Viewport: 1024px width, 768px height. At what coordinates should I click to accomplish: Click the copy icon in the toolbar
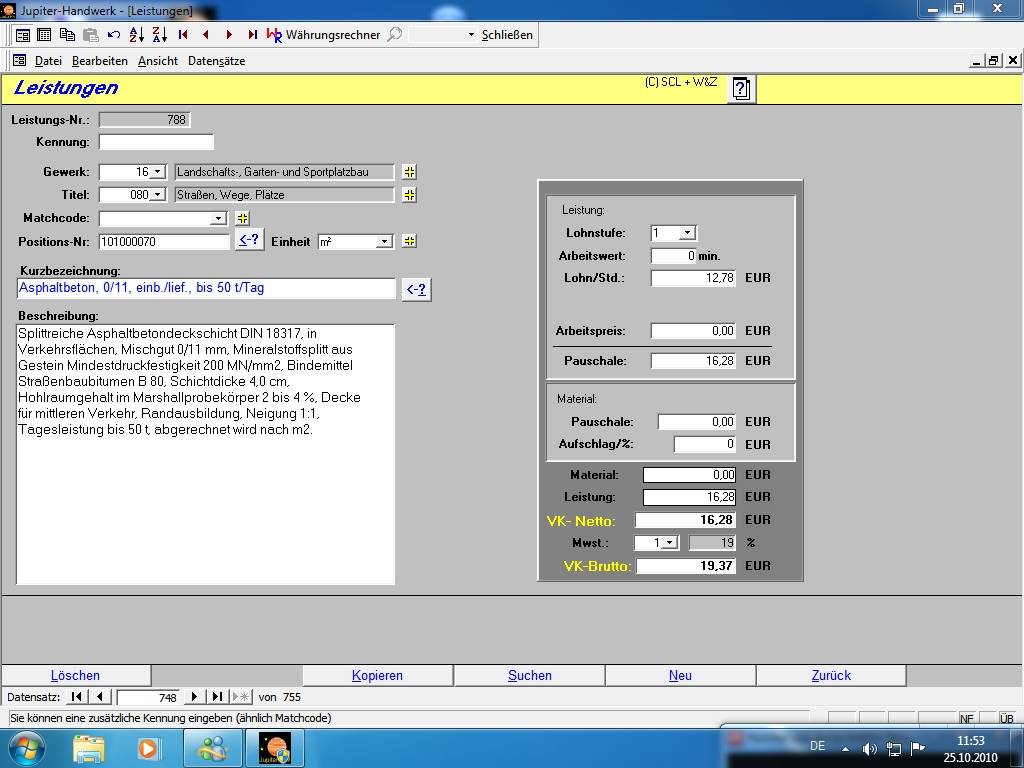[67, 34]
